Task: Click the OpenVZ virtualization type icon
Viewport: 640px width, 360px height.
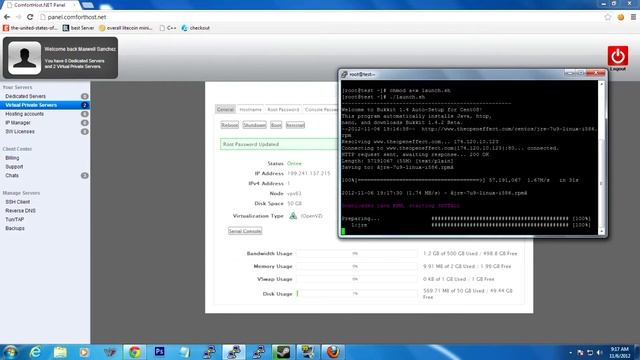Action: pyautogui.click(x=293, y=216)
